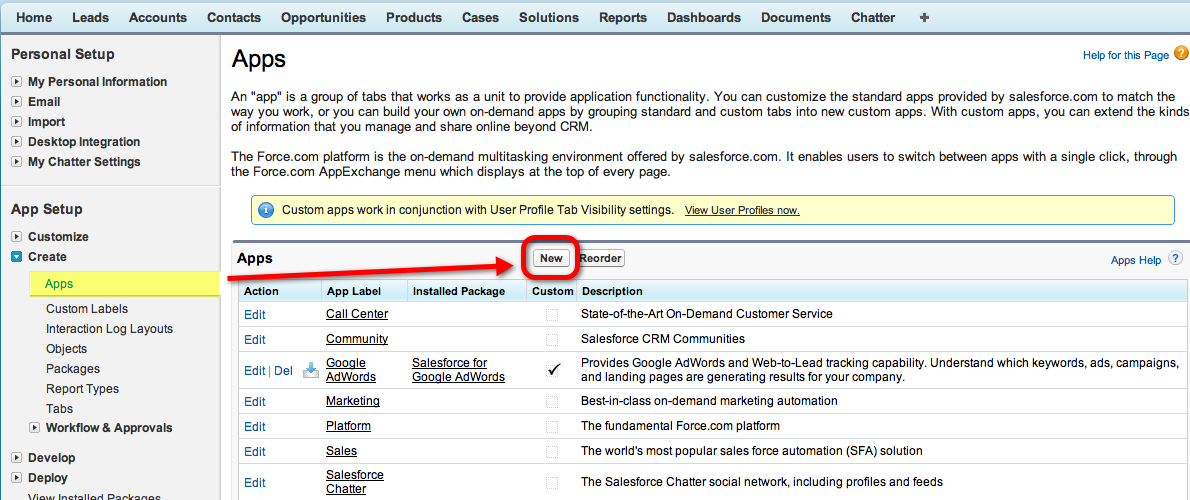Image resolution: width=1190 pixels, height=500 pixels.
Task: Click the download icon beside Google AdWords
Action: click(x=310, y=370)
